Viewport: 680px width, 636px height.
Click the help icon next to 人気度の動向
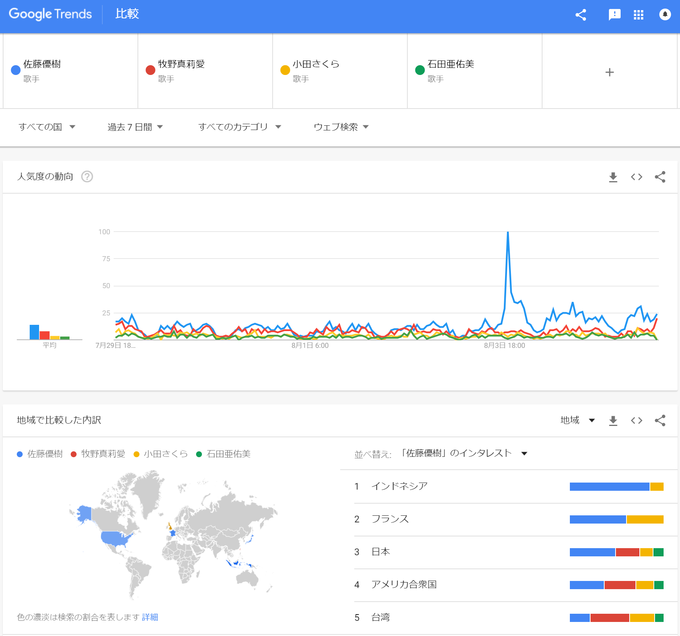click(x=87, y=176)
